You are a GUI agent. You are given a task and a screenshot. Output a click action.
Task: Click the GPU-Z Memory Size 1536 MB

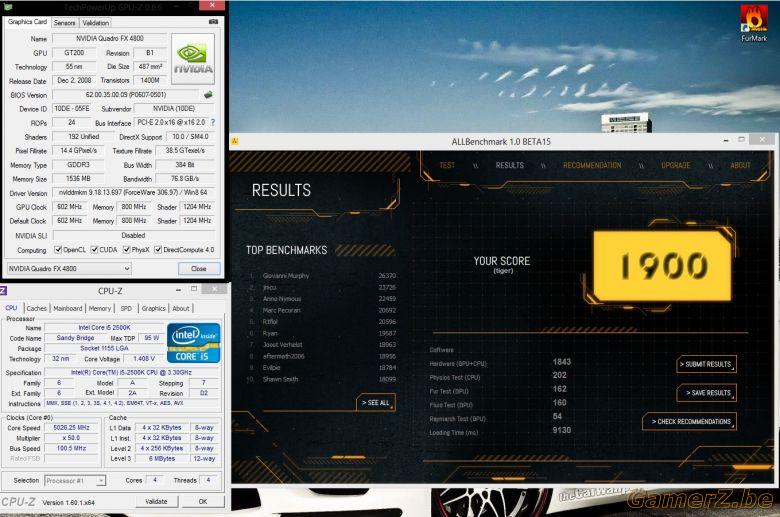[78, 178]
